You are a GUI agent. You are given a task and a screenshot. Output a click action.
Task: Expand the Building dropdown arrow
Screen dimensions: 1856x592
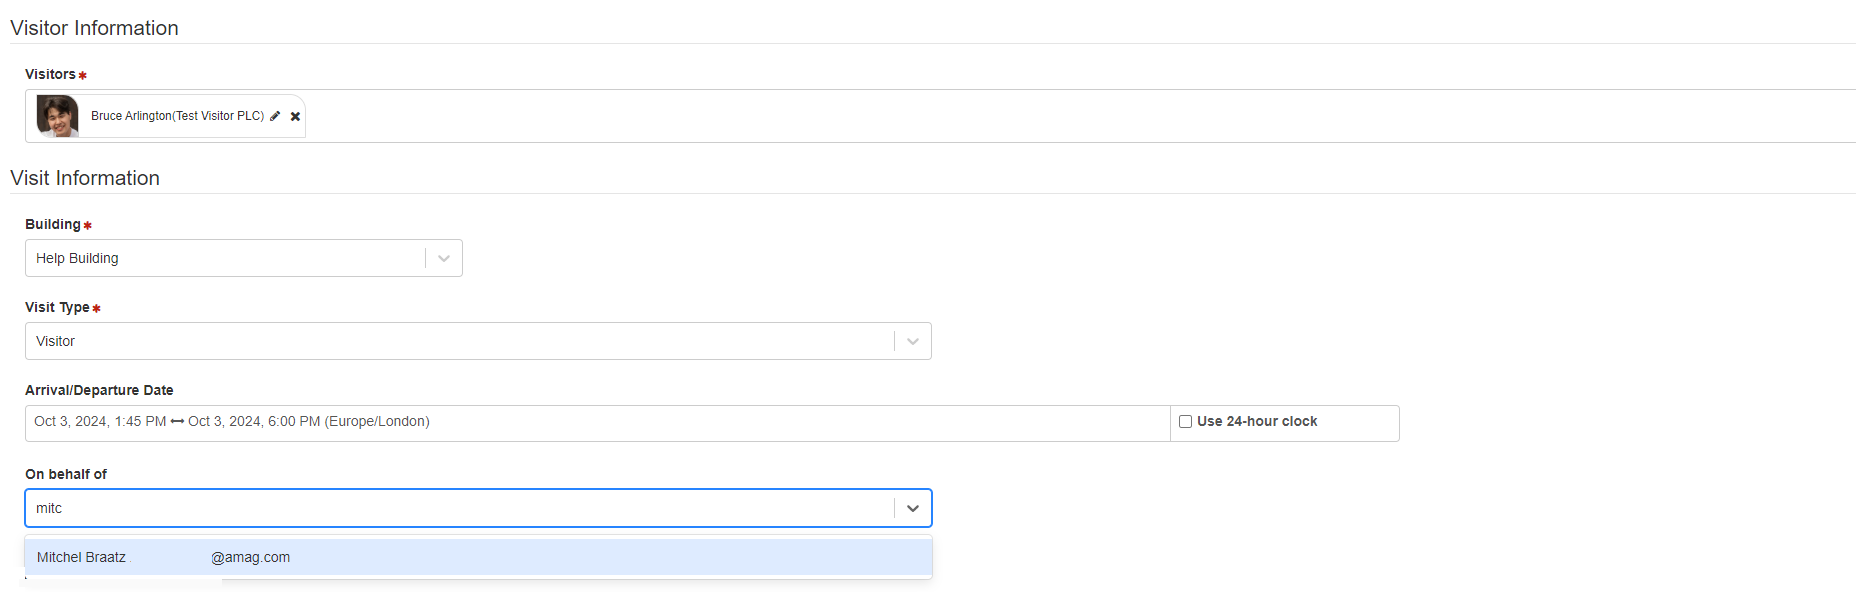(444, 258)
